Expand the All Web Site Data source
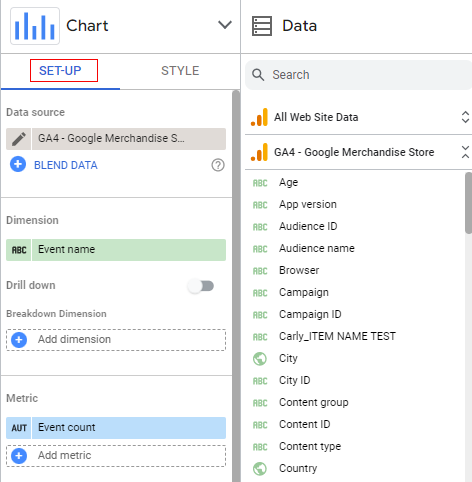Viewport: 472px width, 482px height. [465, 117]
